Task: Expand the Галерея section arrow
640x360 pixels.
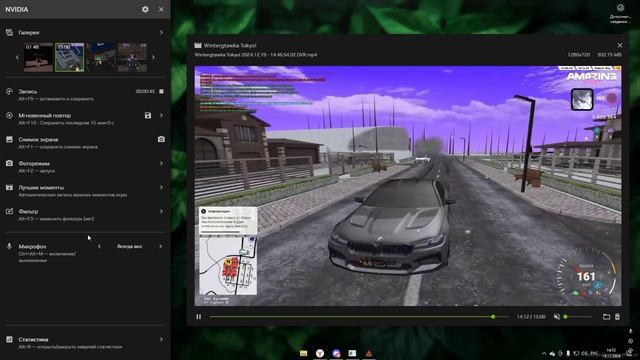Action: (x=161, y=32)
